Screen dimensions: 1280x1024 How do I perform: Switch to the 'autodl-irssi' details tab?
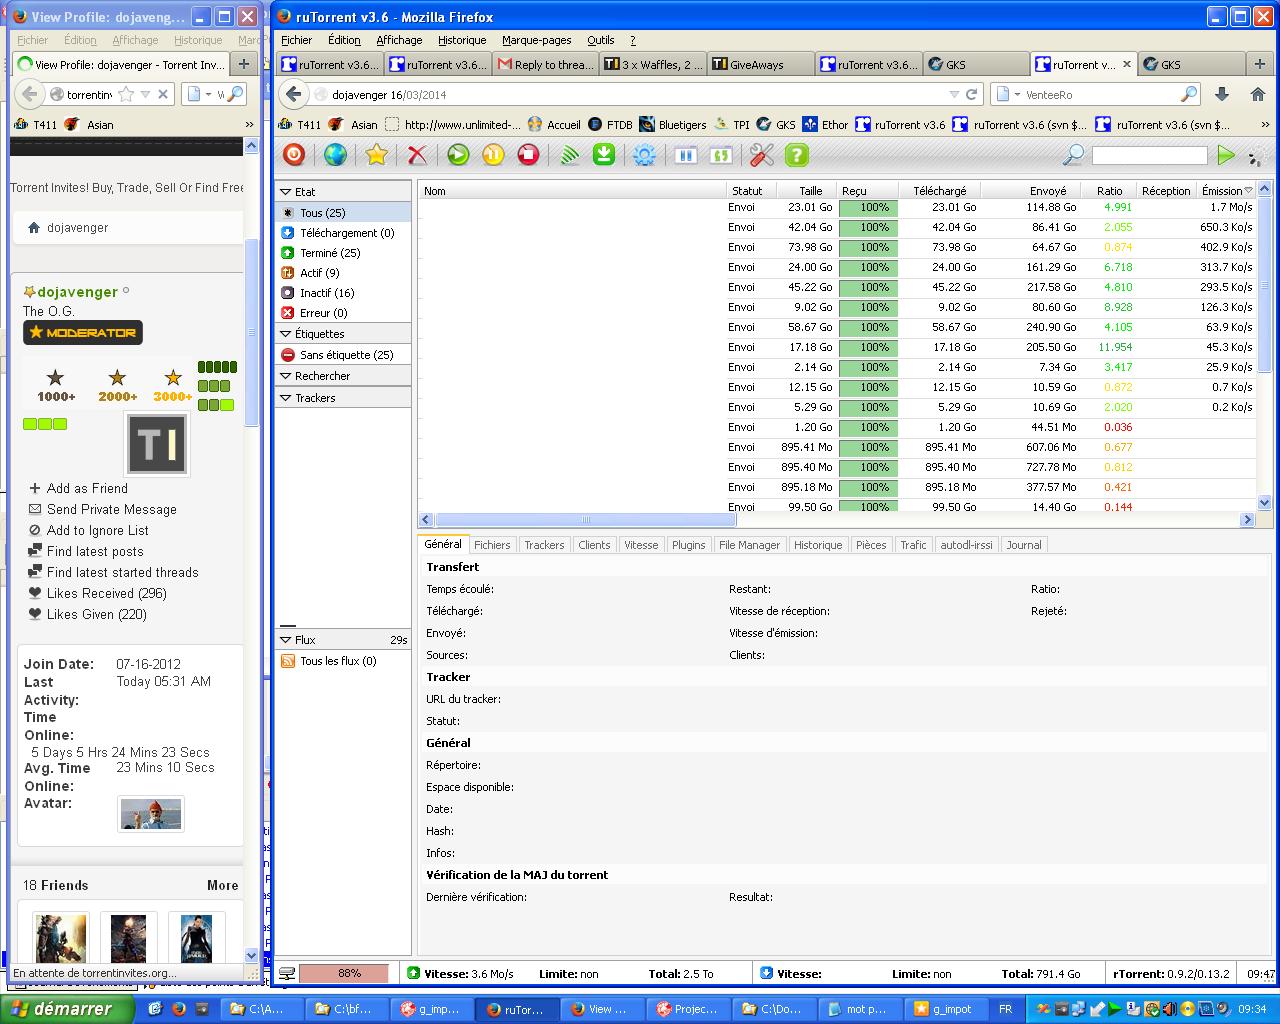click(966, 545)
